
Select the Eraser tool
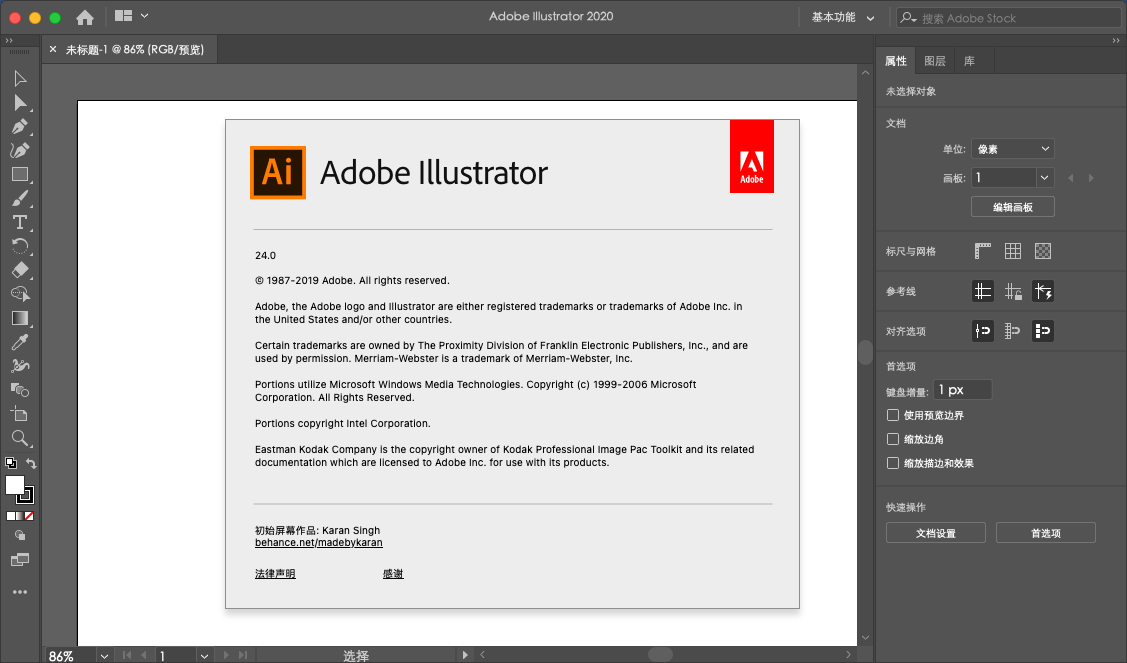[x=19, y=270]
